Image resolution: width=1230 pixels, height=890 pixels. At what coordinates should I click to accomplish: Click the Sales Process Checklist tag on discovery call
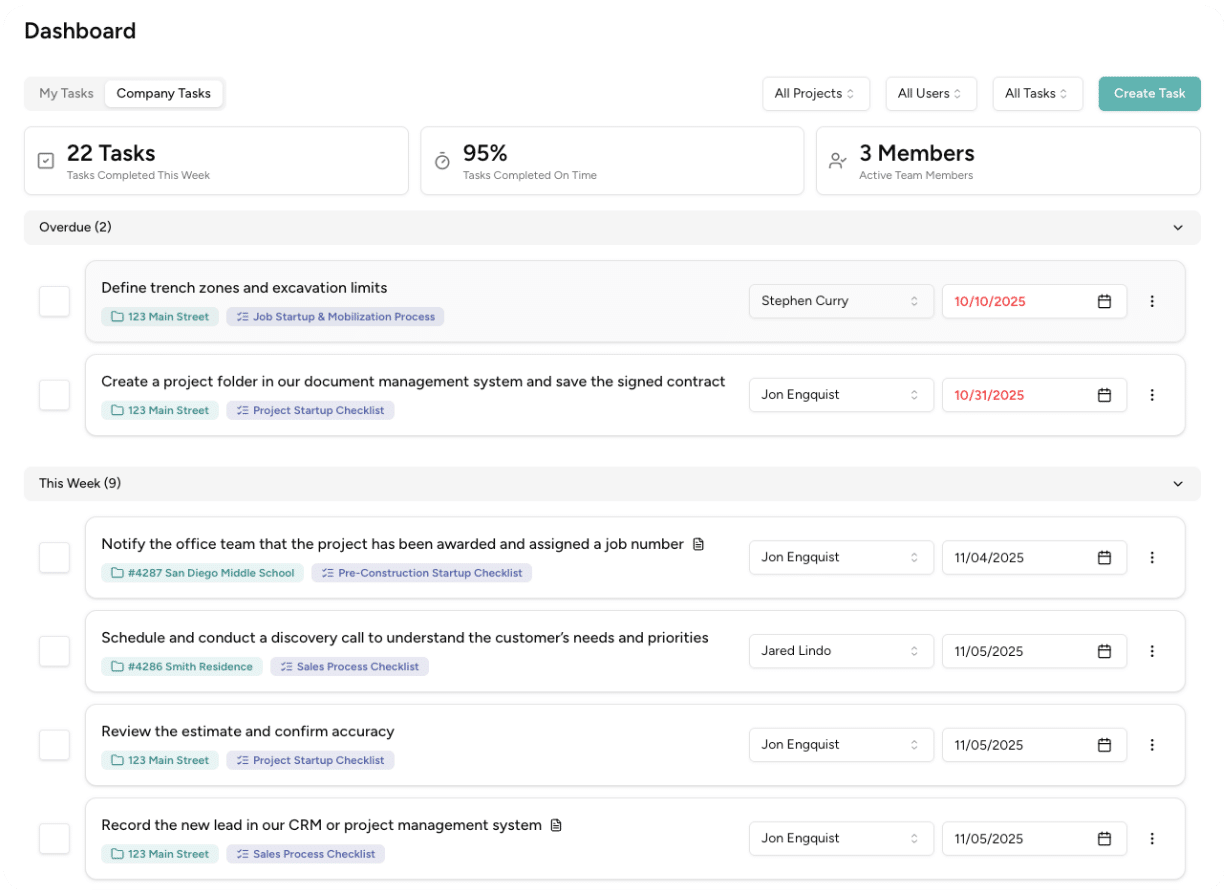tap(349, 667)
